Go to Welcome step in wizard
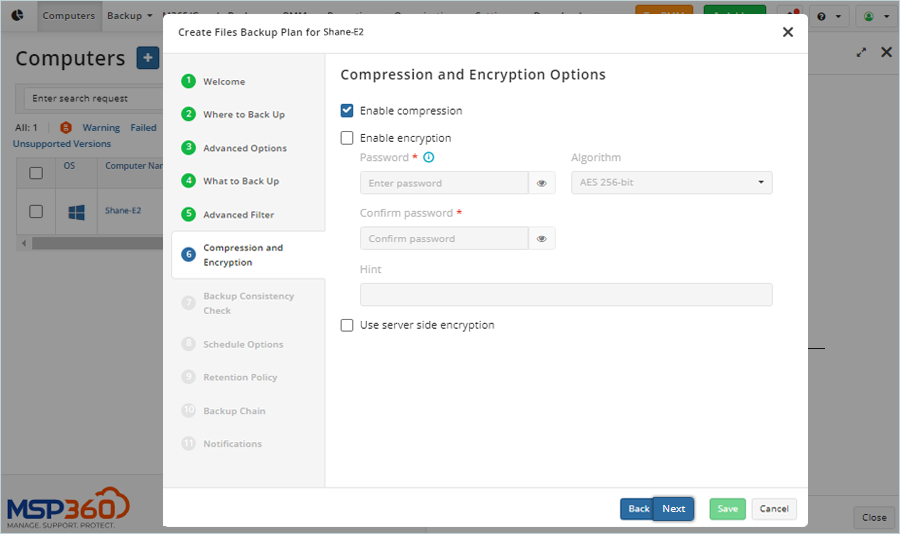This screenshot has width=900, height=534. pyautogui.click(x=223, y=81)
